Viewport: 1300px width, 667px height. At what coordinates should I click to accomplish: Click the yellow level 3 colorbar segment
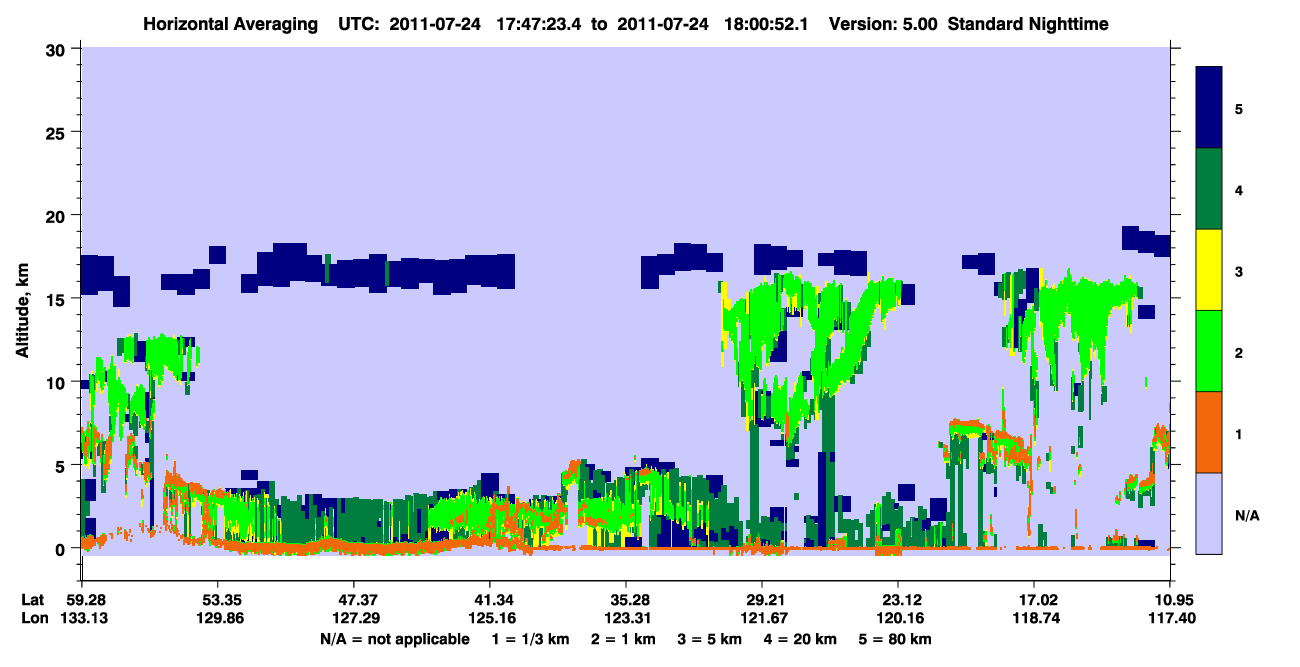(x=1209, y=270)
